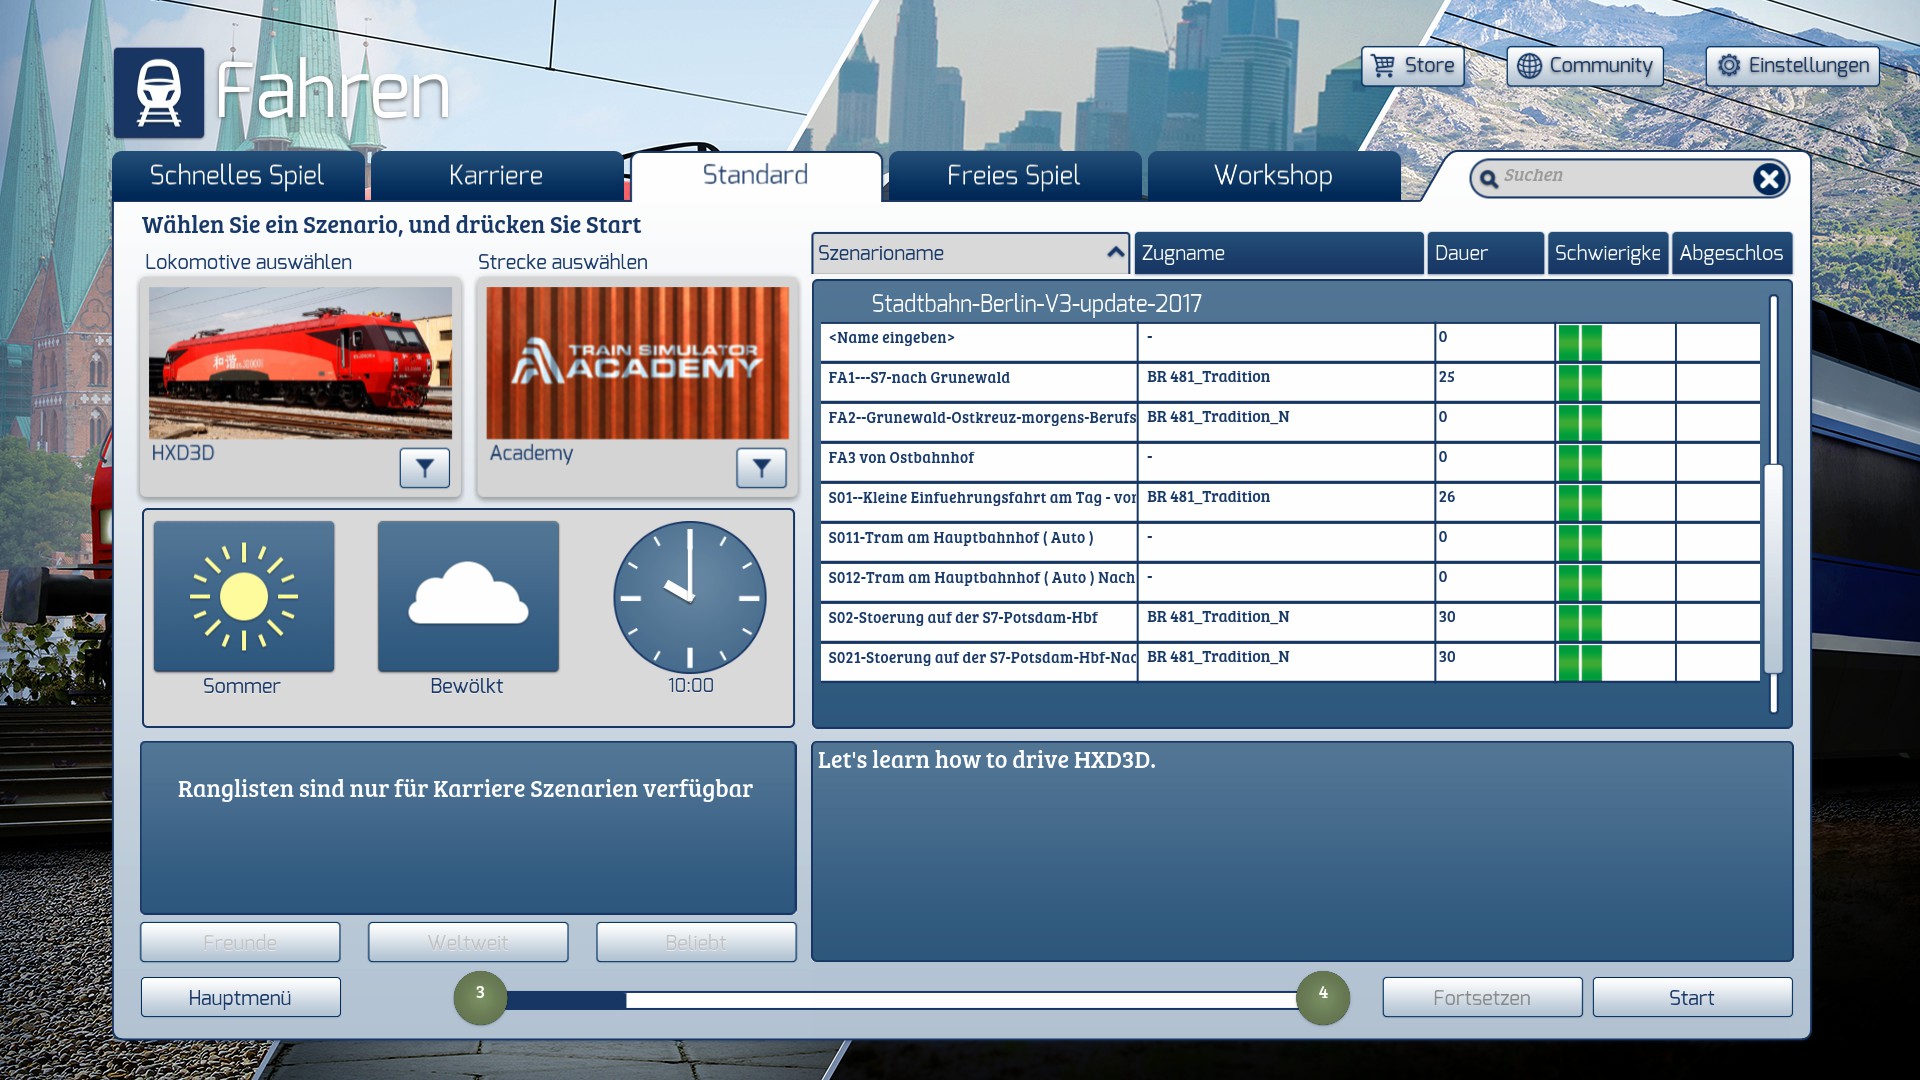This screenshot has height=1080, width=1920.
Task: Click the clock start time icon
Action: point(690,597)
